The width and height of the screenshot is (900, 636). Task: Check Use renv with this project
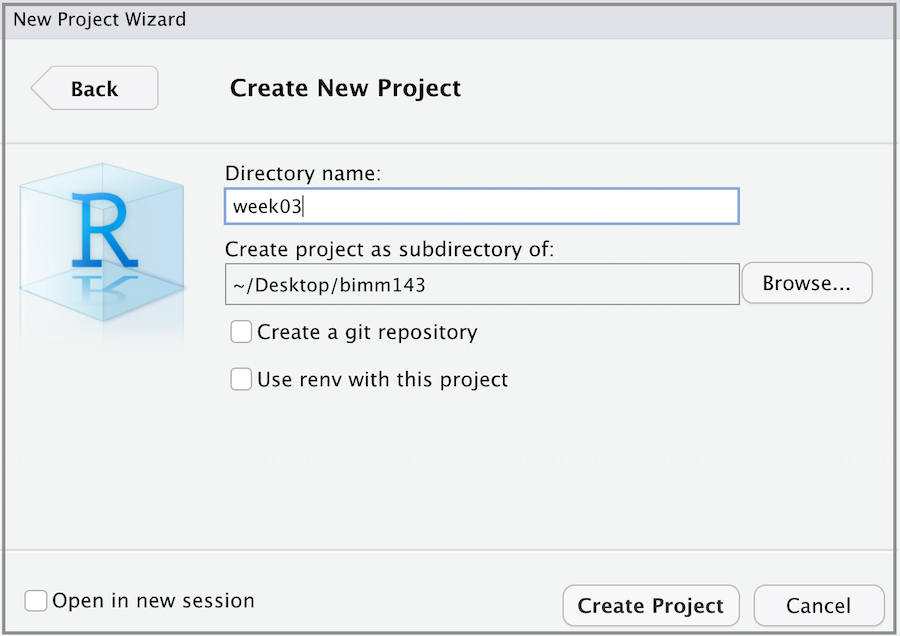(x=241, y=380)
